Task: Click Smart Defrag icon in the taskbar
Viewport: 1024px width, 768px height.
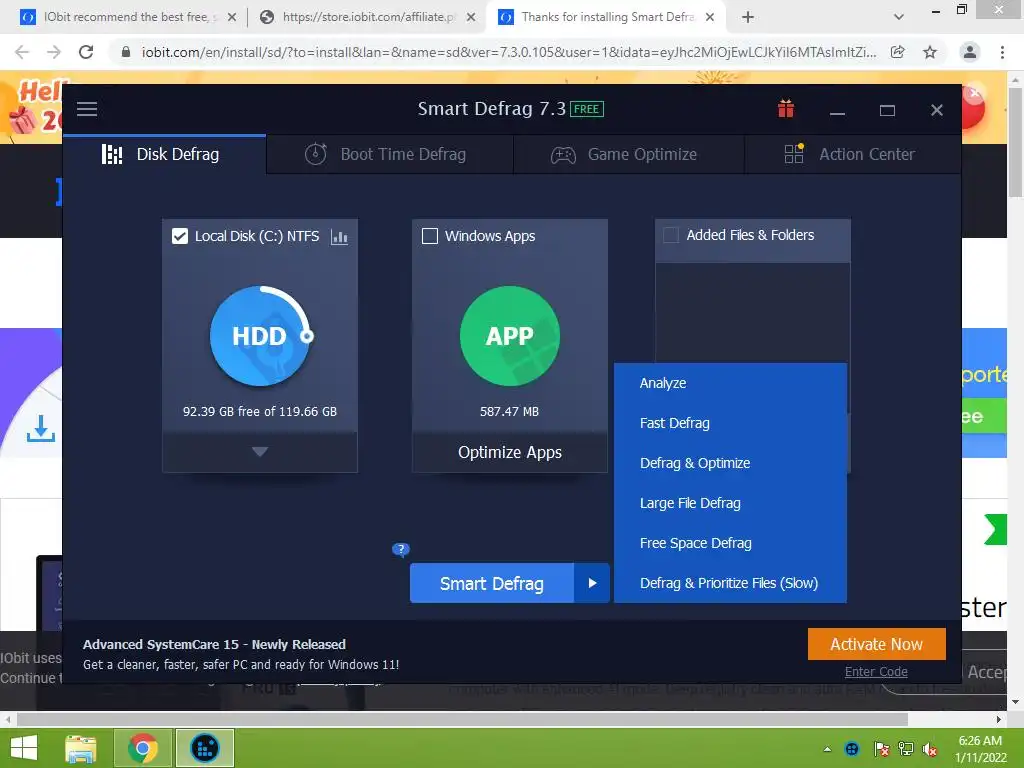Action: coord(204,748)
